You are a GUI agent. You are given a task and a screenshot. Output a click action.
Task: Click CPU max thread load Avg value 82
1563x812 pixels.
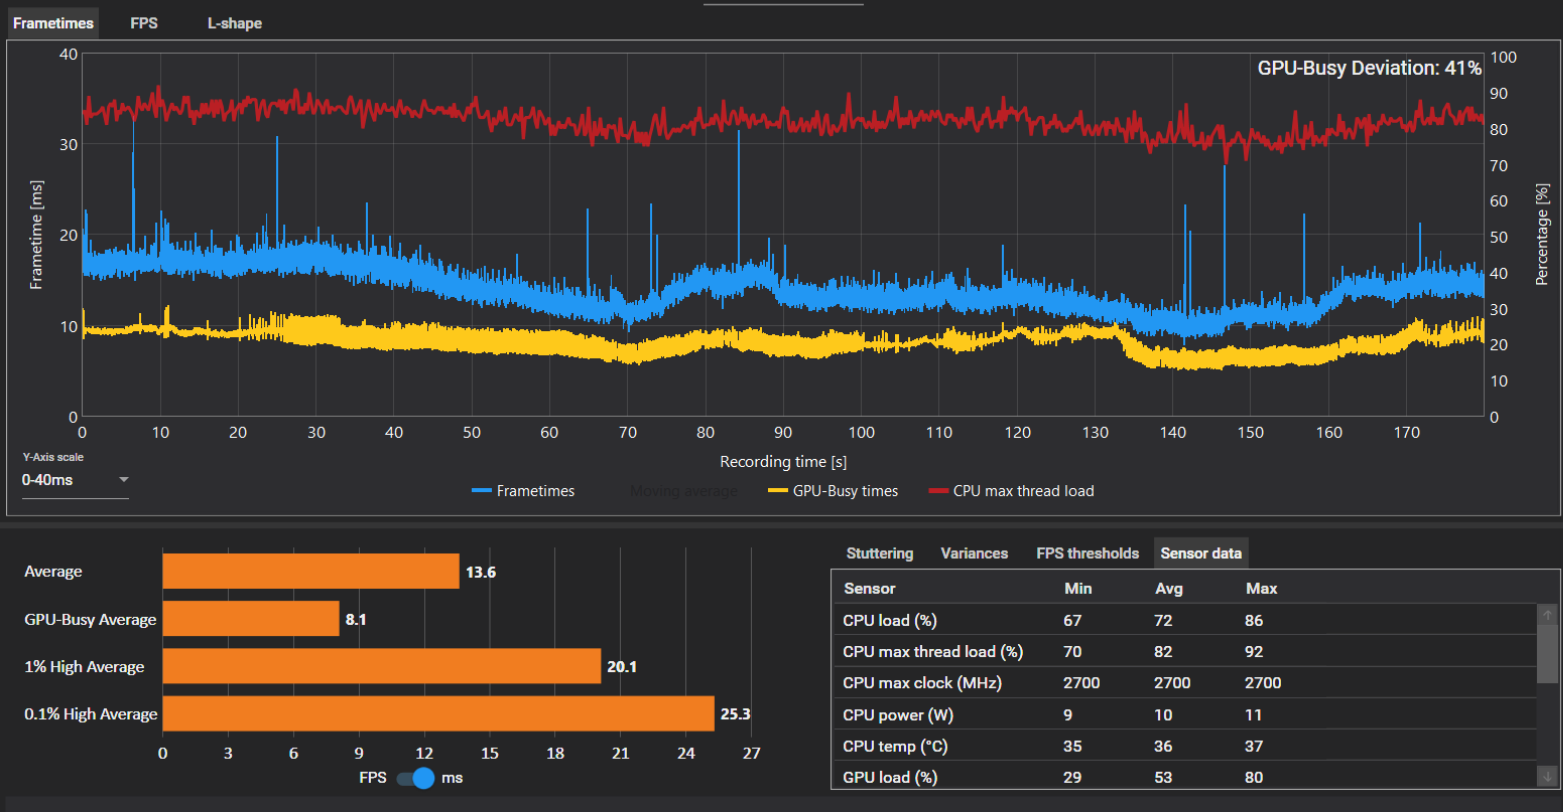coord(1164,652)
